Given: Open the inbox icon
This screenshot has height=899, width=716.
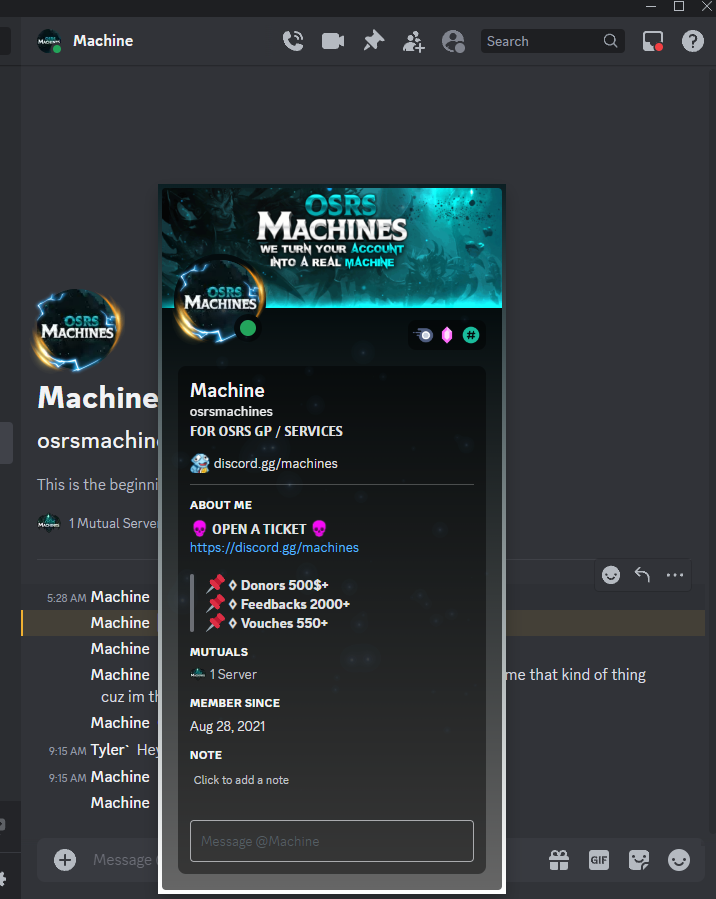Looking at the screenshot, I should tap(653, 41).
